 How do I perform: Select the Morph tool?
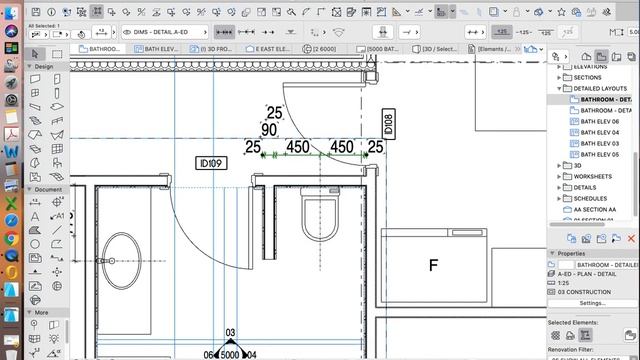(x=35, y=163)
